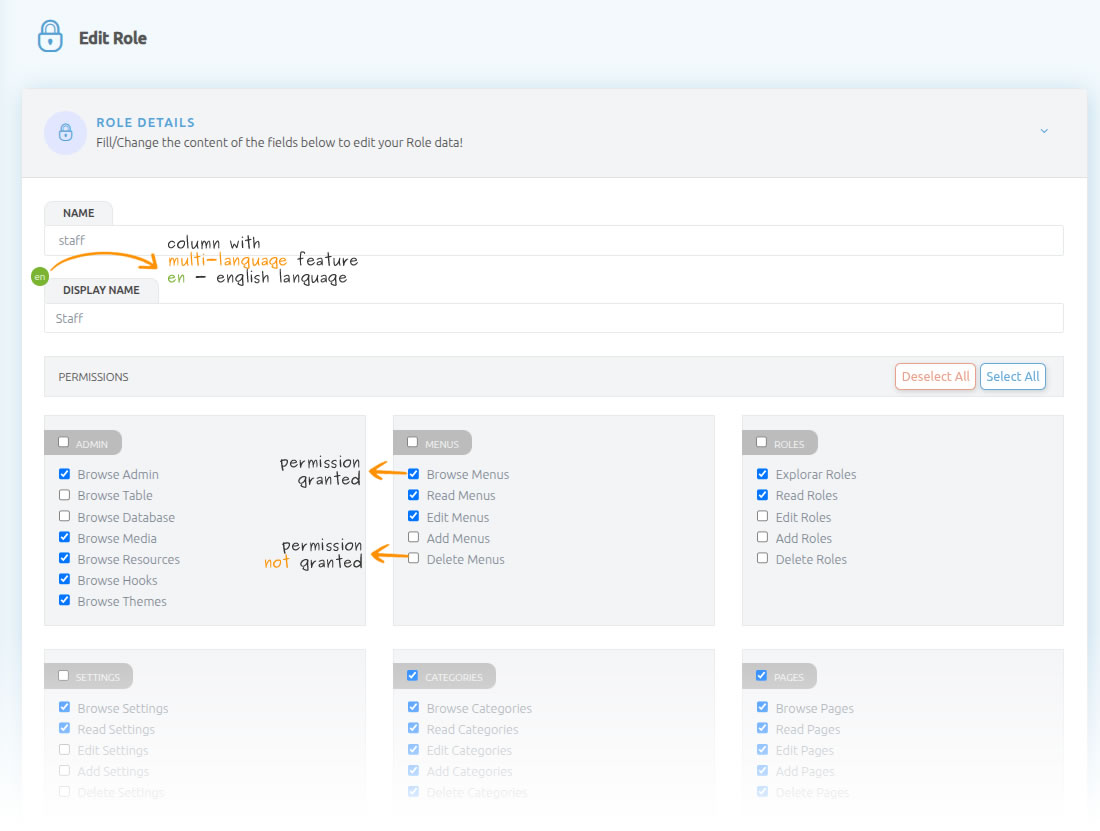Focus the Name input containing staff
Screen dimensions: 1100x831
coord(554,241)
